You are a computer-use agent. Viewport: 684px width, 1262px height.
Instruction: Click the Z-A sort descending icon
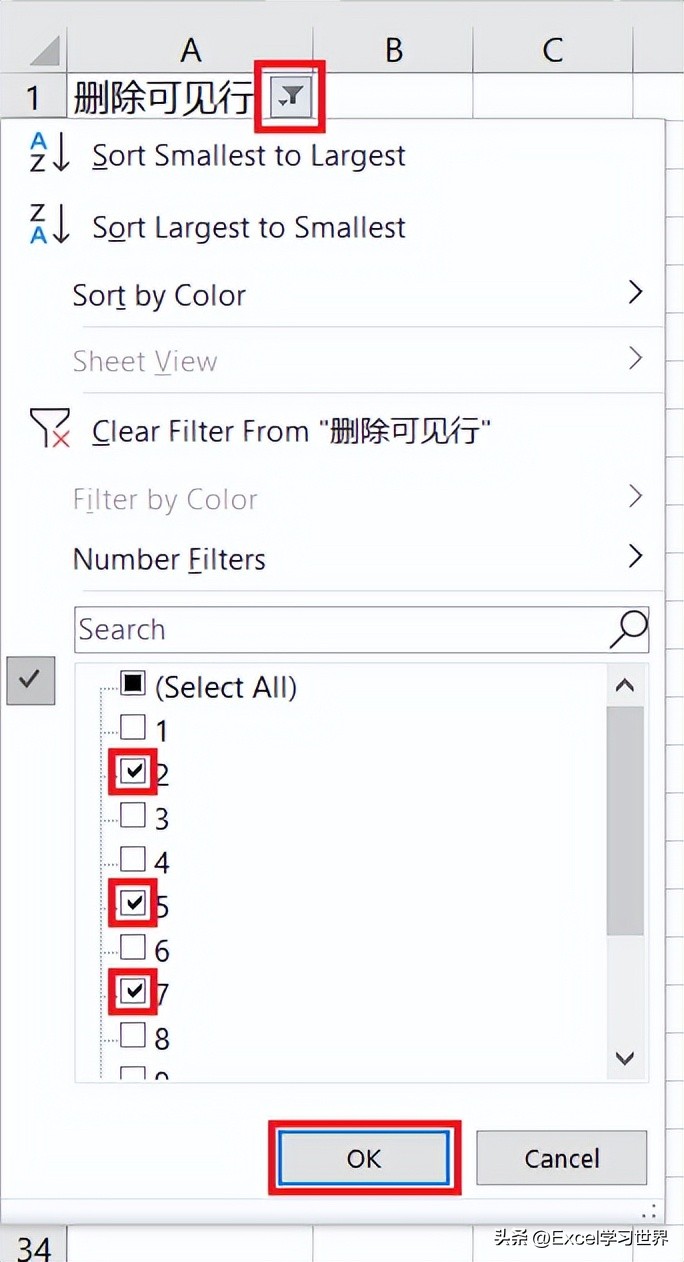coord(49,225)
